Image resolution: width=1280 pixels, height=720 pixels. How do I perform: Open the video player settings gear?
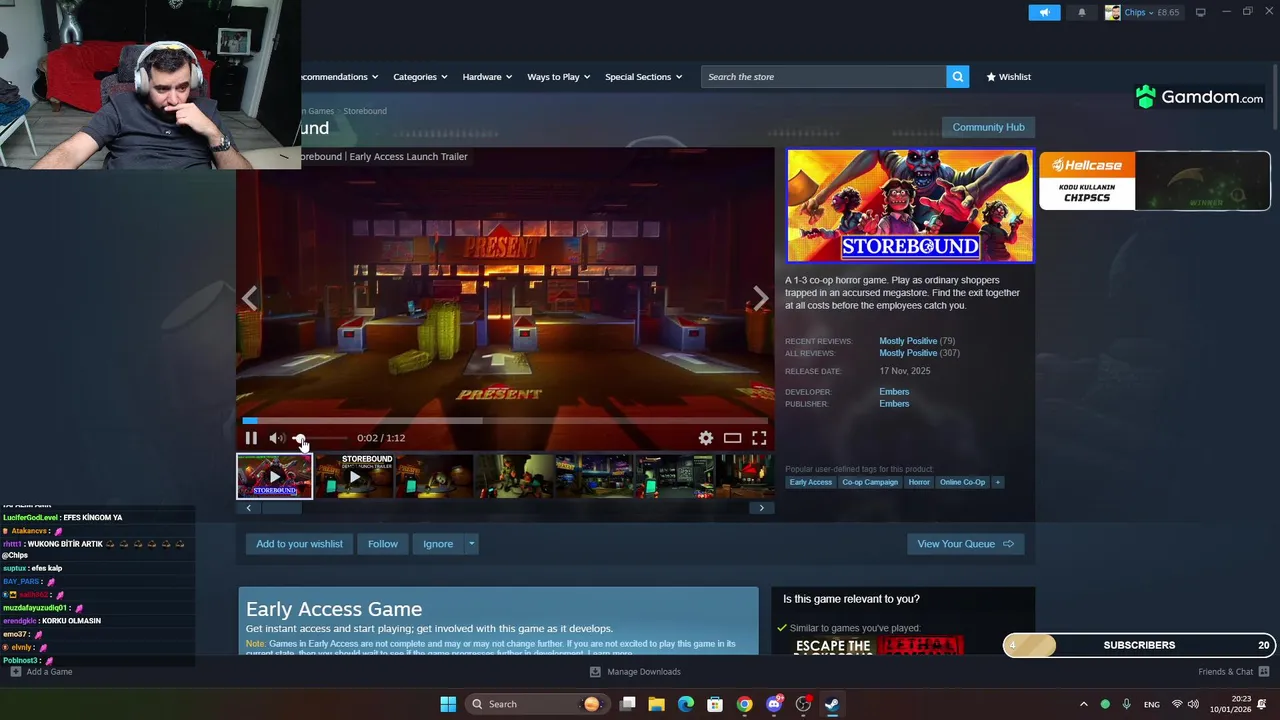(x=706, y=438)
